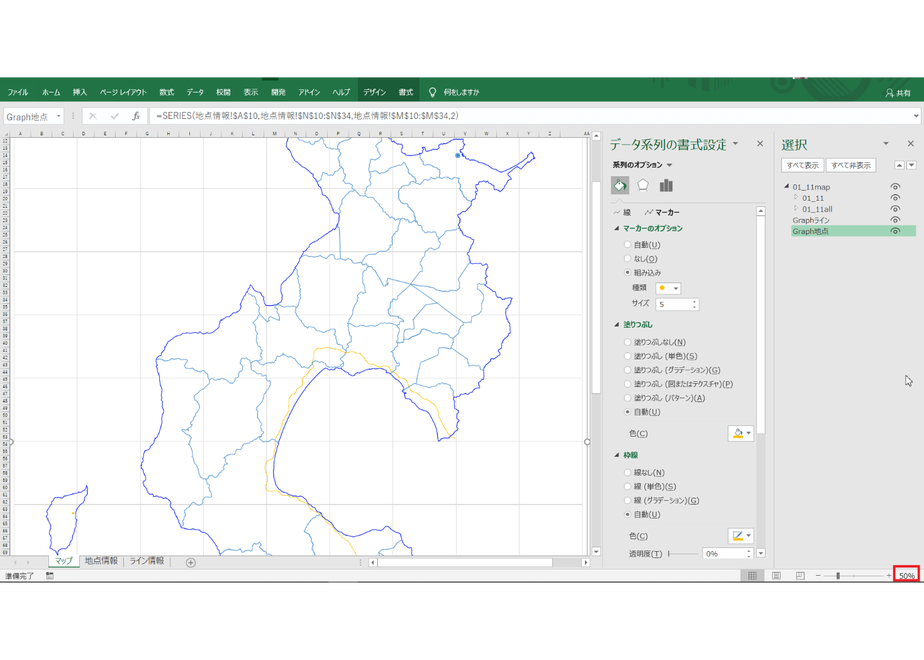Open the border 色(C) color picker
The height and width of the screenshot is (660, 924).
point(741,536)
